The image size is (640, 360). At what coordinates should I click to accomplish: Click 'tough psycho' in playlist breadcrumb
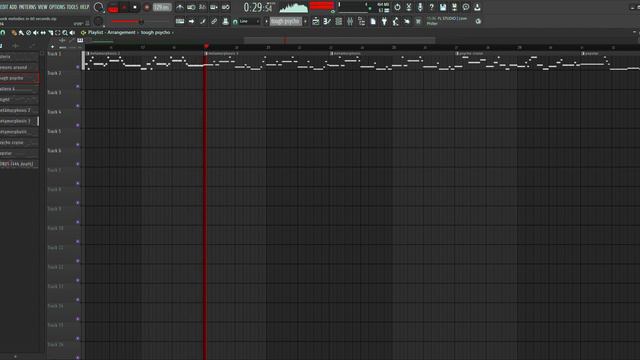(156, 33)
